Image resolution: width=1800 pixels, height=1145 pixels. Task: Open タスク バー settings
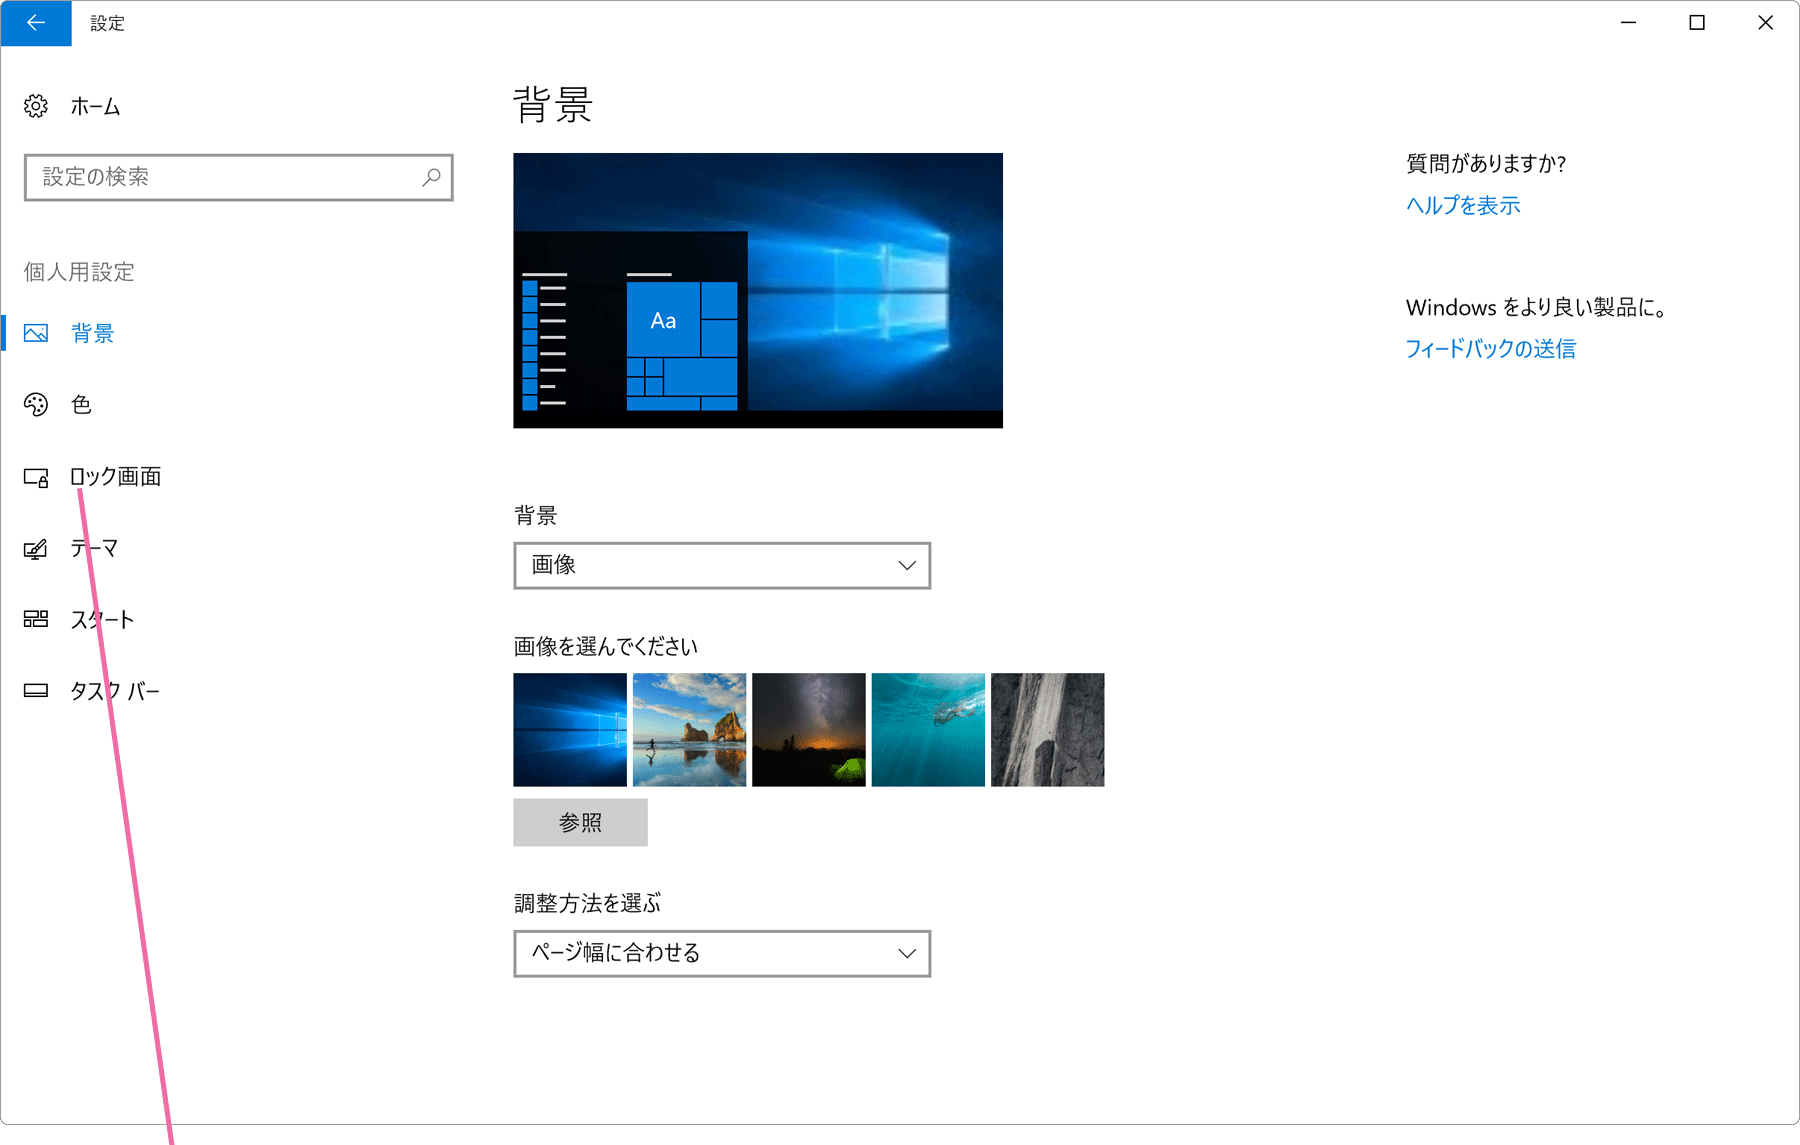click(x=115, y=691)
